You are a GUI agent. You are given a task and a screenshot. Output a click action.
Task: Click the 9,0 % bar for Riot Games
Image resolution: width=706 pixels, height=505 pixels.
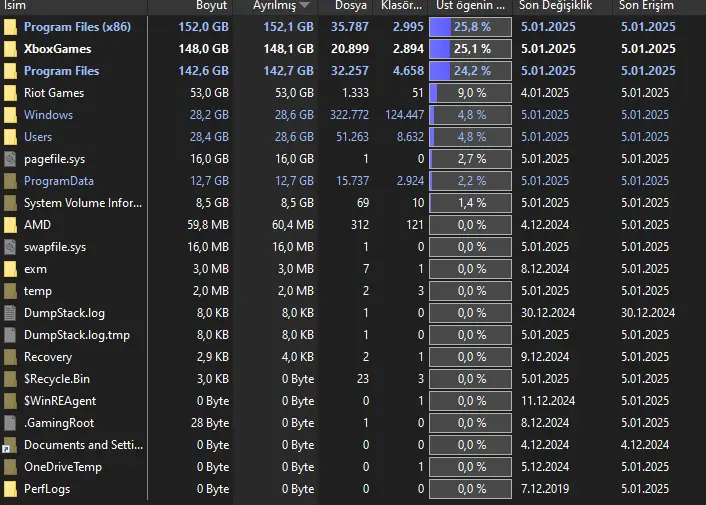(x=471, y=93)
